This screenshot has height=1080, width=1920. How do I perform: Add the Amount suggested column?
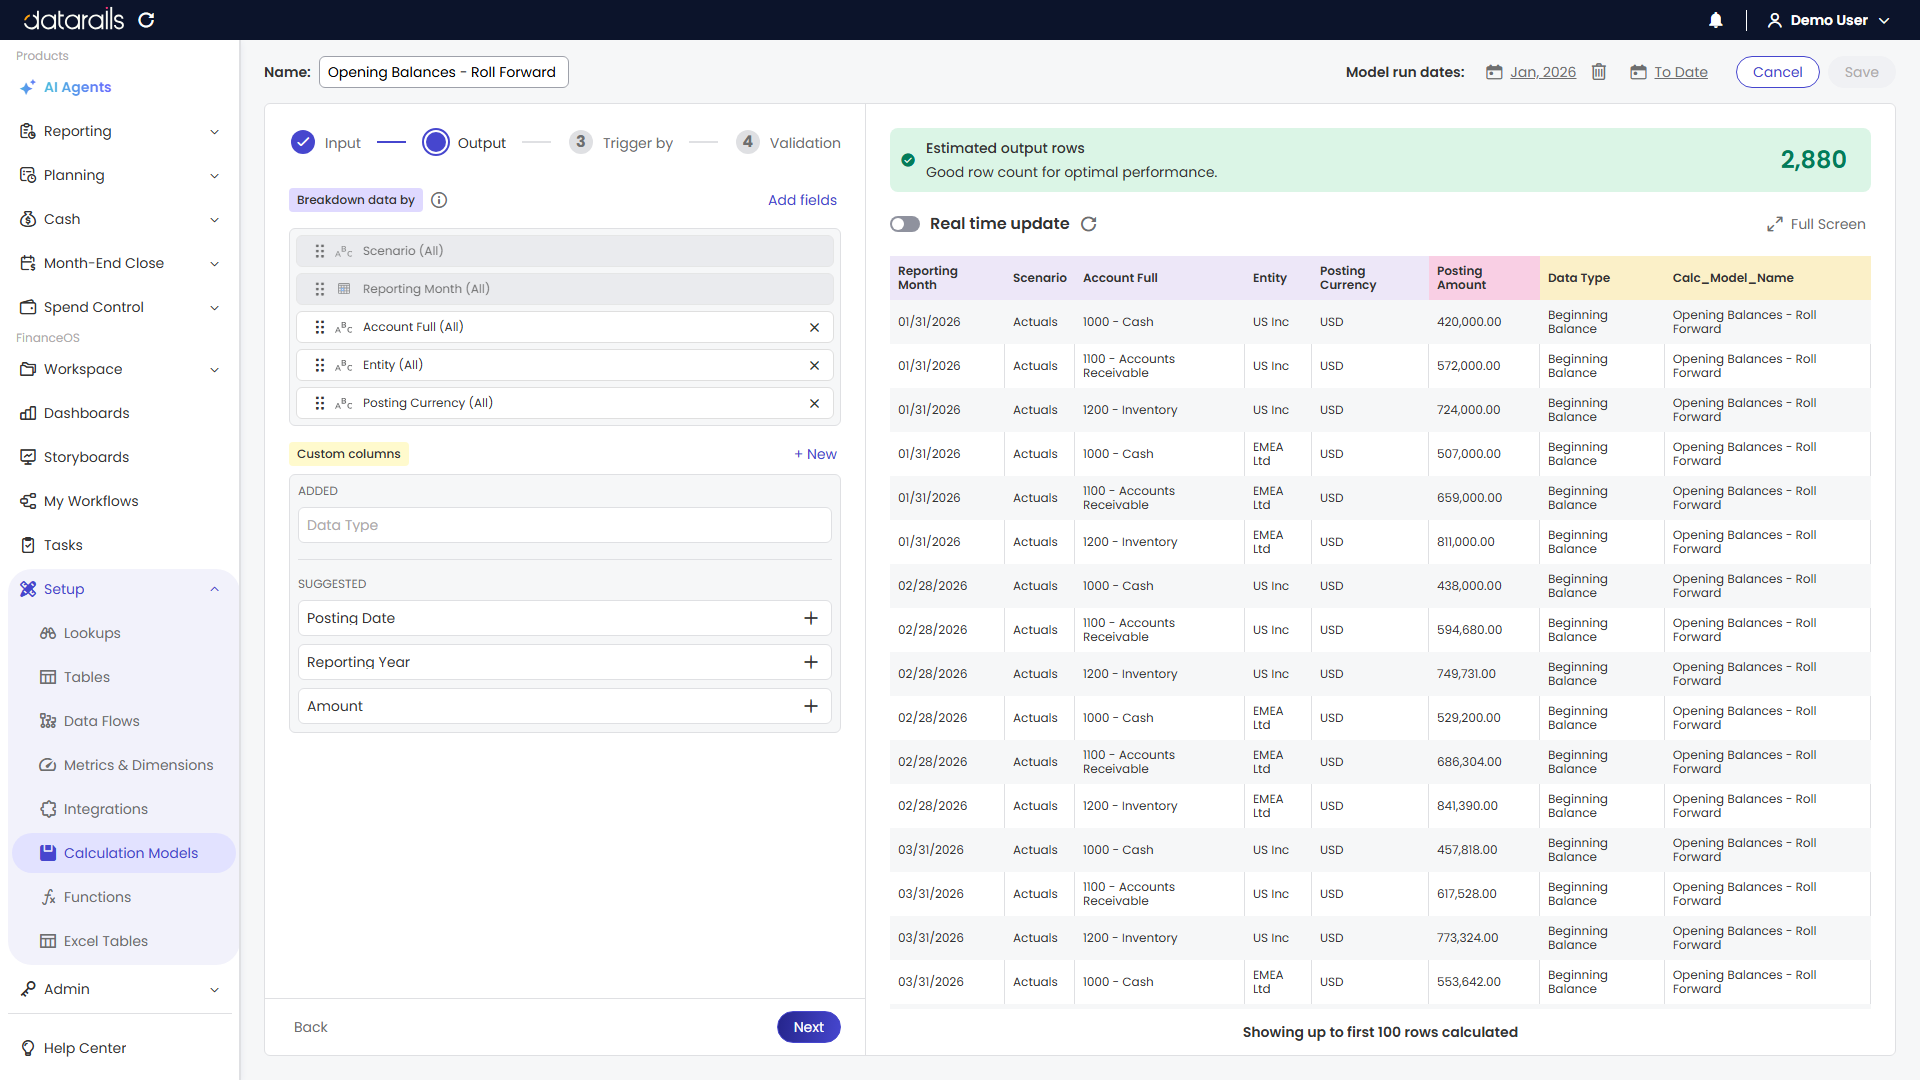pos(811,707)
